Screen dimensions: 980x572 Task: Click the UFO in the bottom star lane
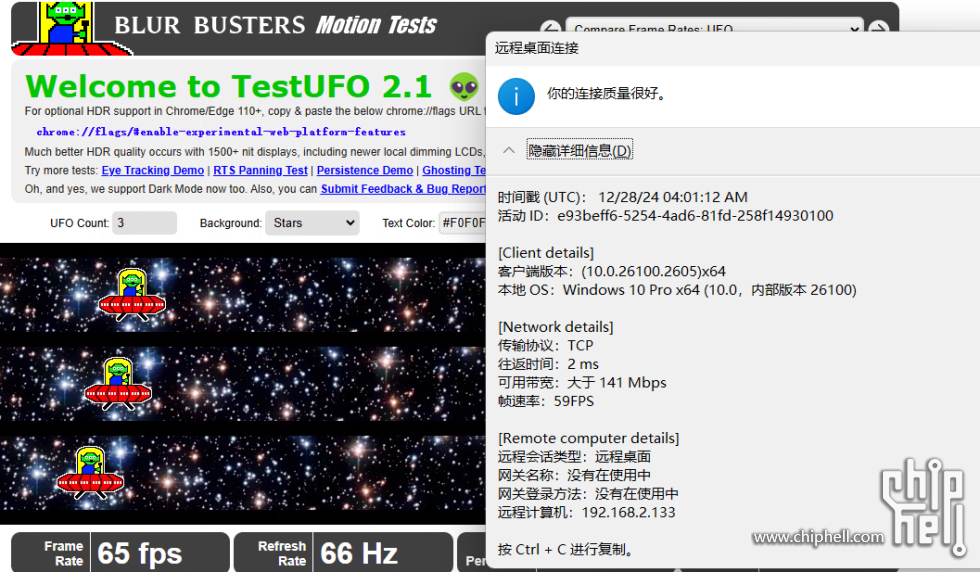[x=91, y=473]
